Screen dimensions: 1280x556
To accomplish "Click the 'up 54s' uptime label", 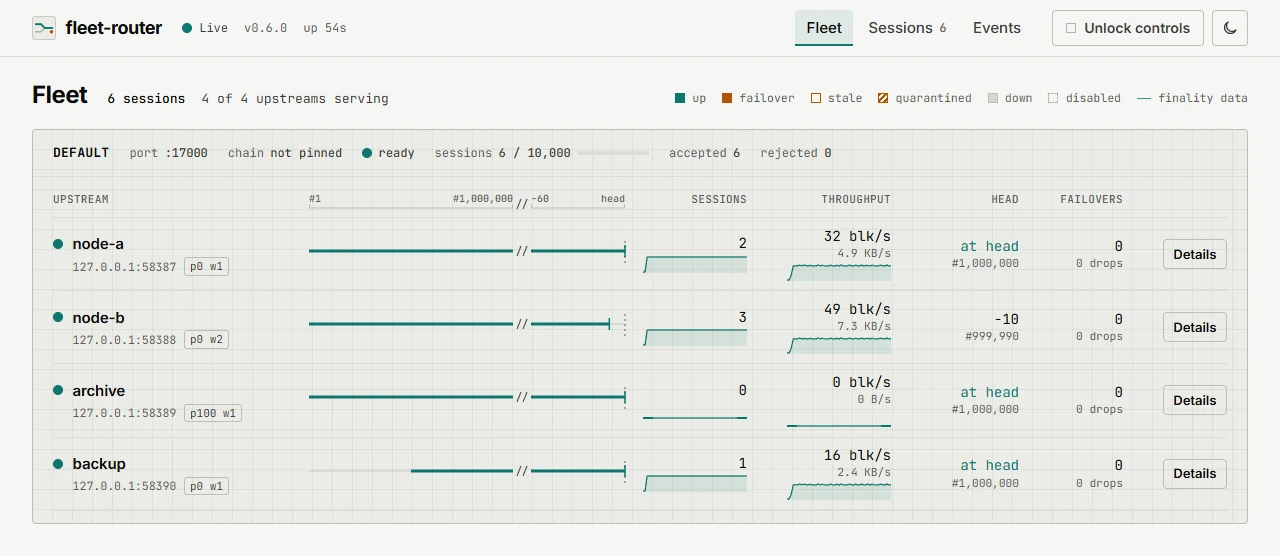I will (325, 28).
